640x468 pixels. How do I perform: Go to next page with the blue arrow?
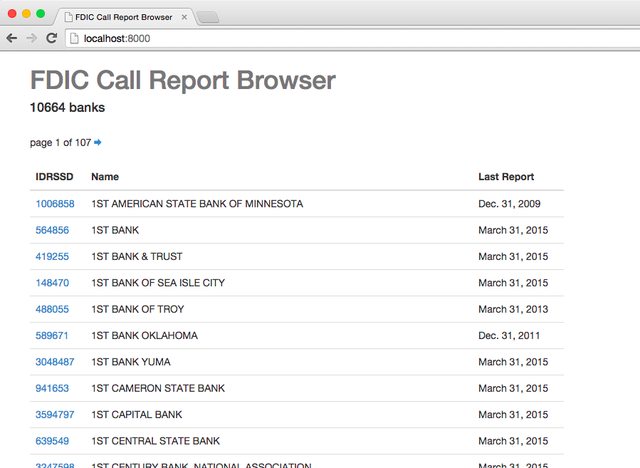point(98,142)
